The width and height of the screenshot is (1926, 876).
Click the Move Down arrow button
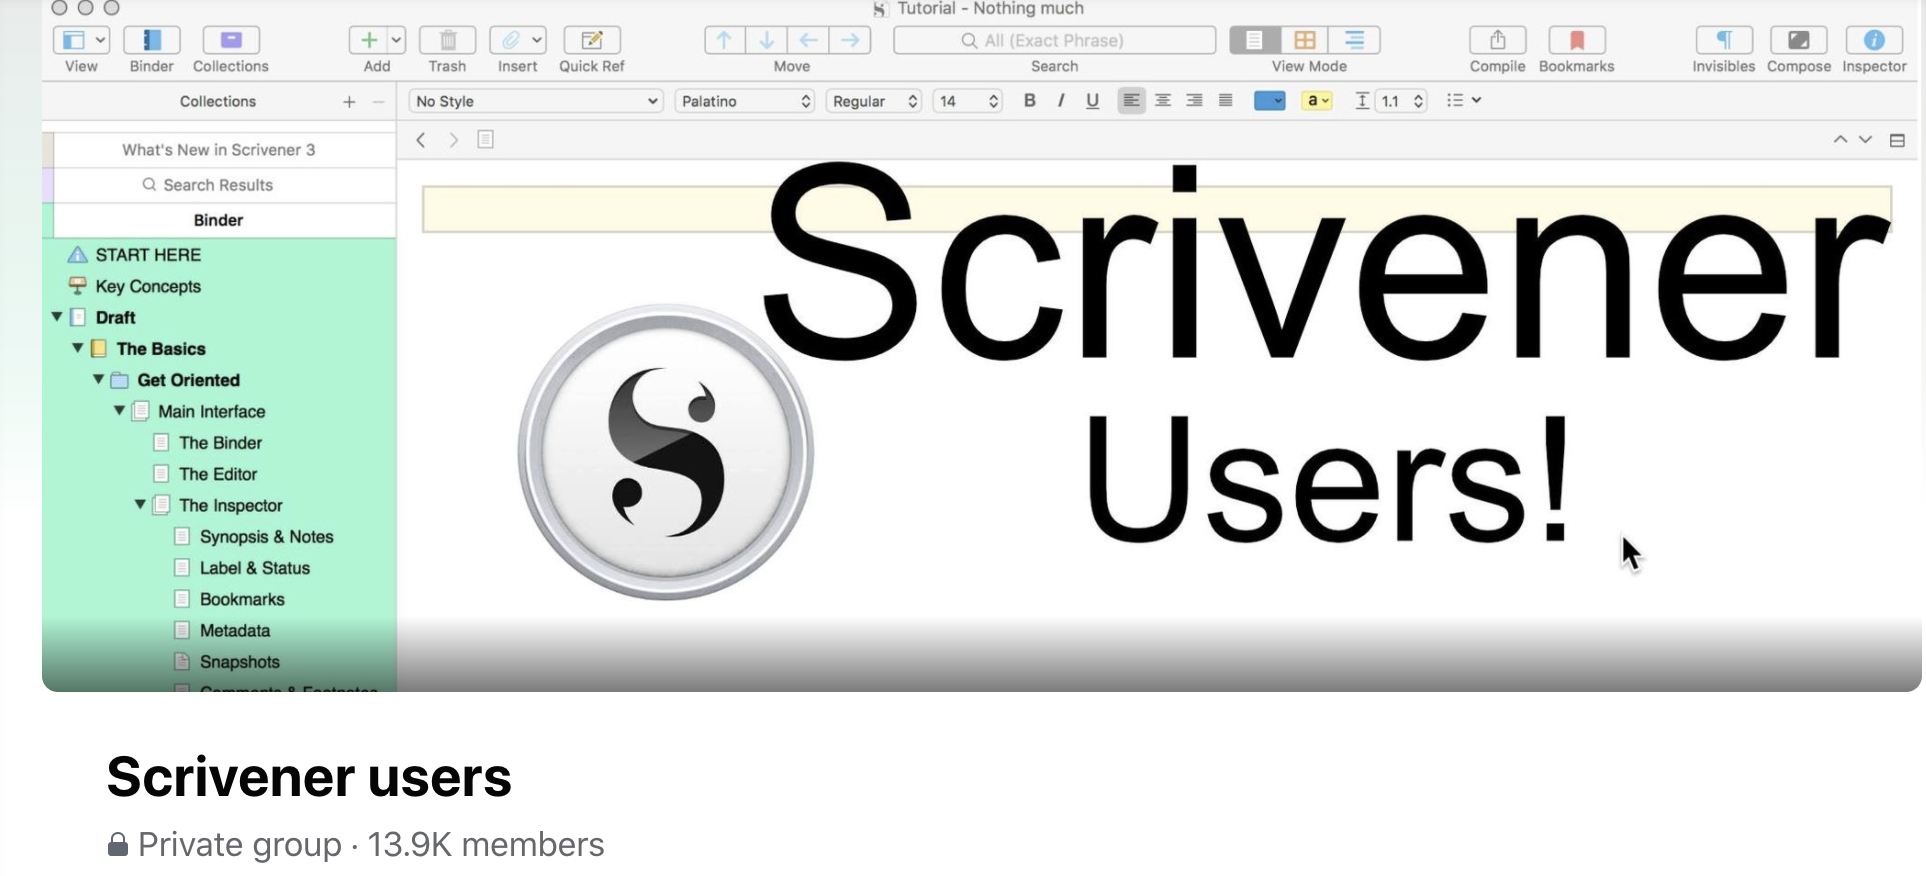pos(767,40)
